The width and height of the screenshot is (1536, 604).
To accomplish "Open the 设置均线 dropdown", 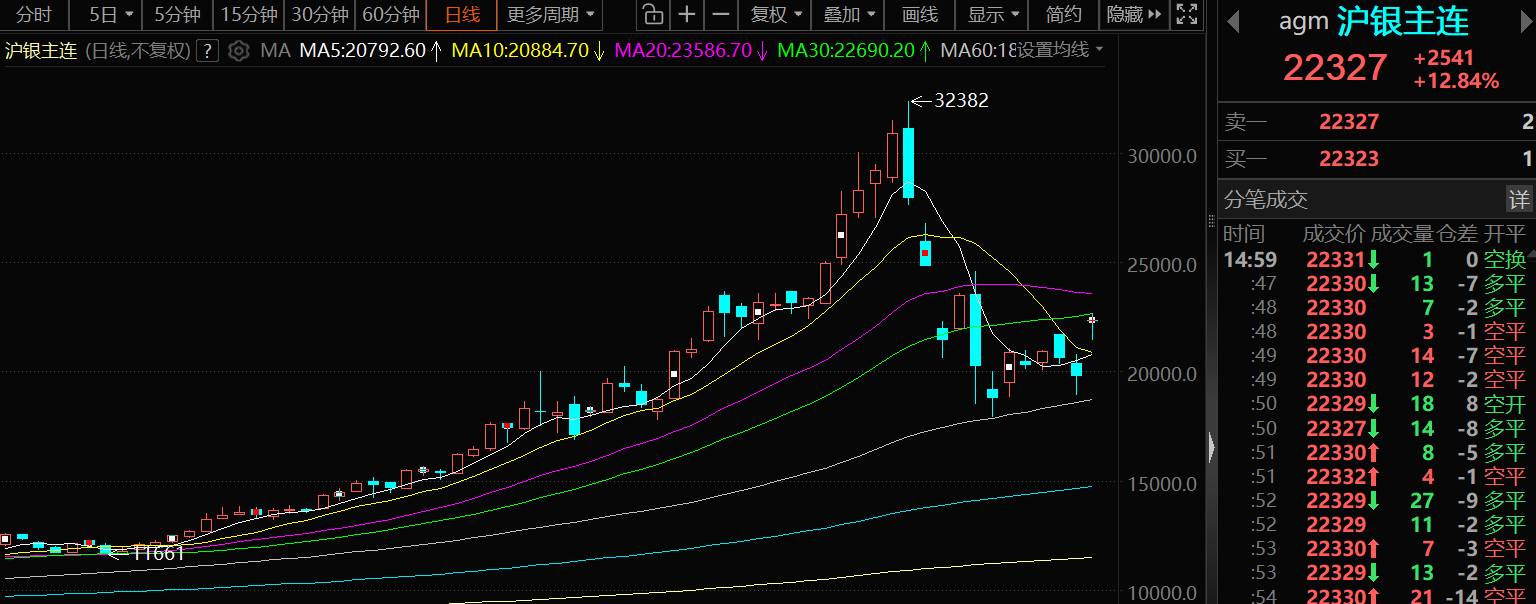I will pos(1059,50).
